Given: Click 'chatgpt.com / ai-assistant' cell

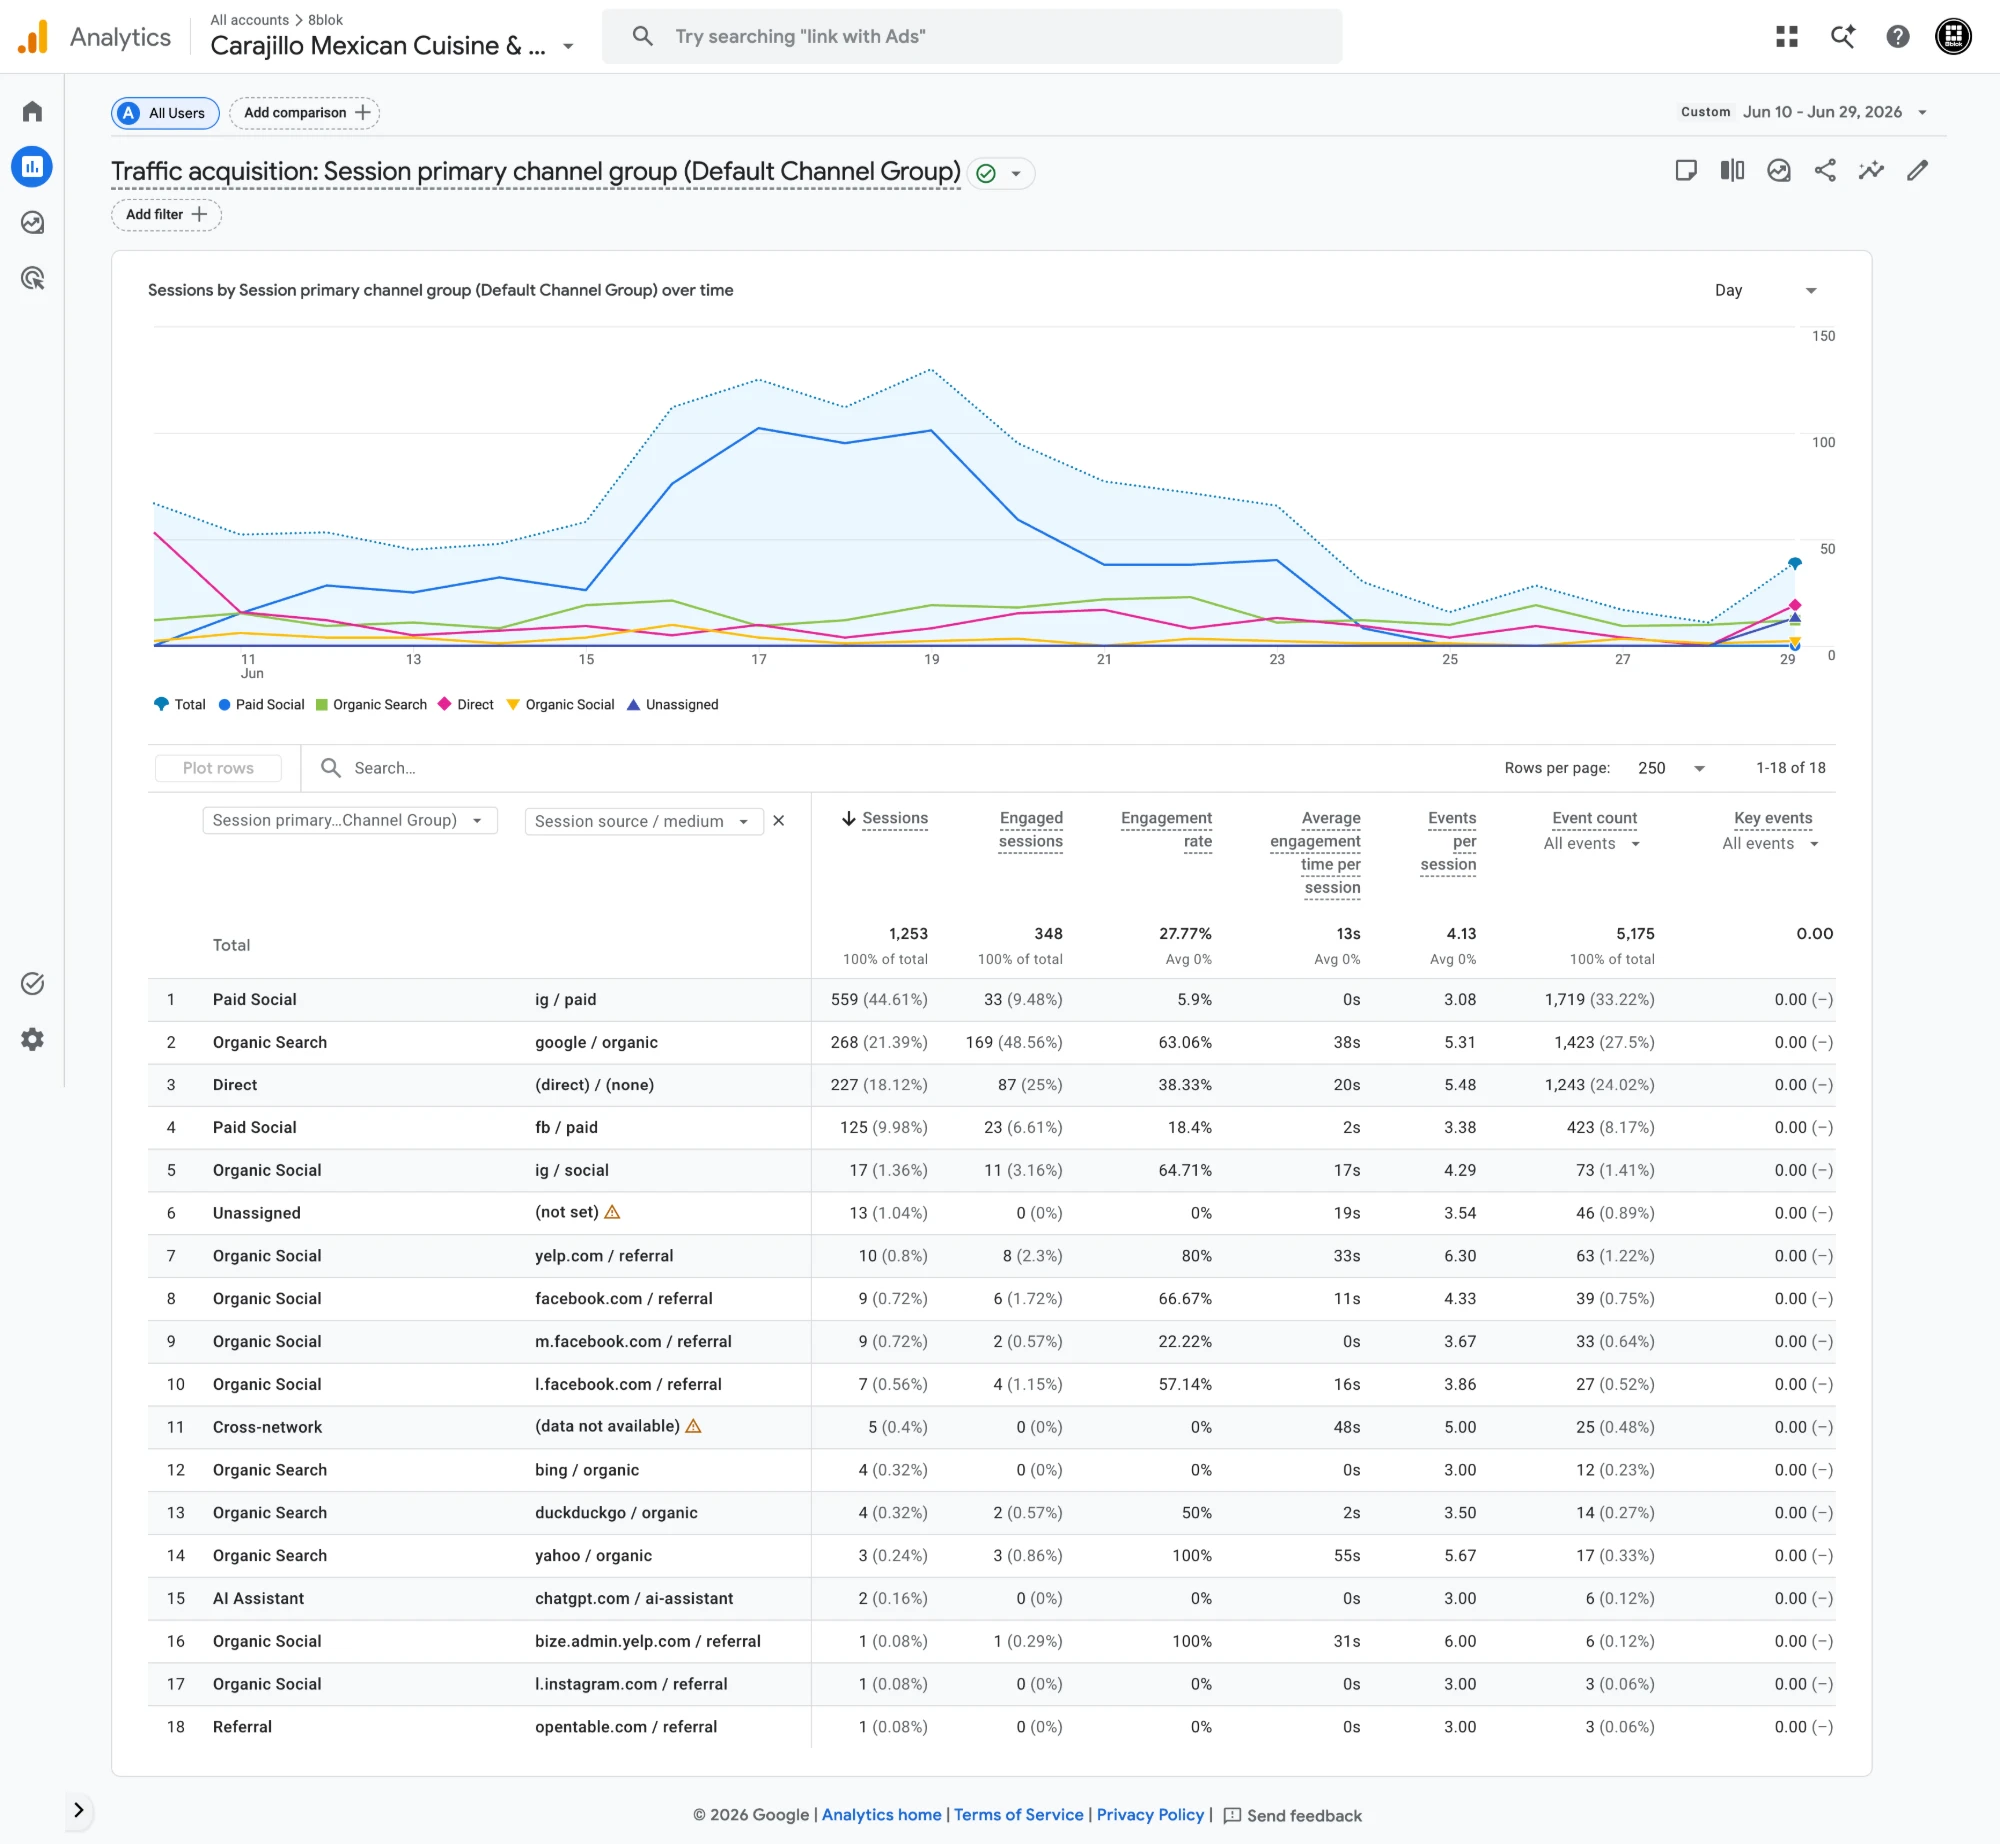Looking at the screenshot, I should pos(634,1599).
